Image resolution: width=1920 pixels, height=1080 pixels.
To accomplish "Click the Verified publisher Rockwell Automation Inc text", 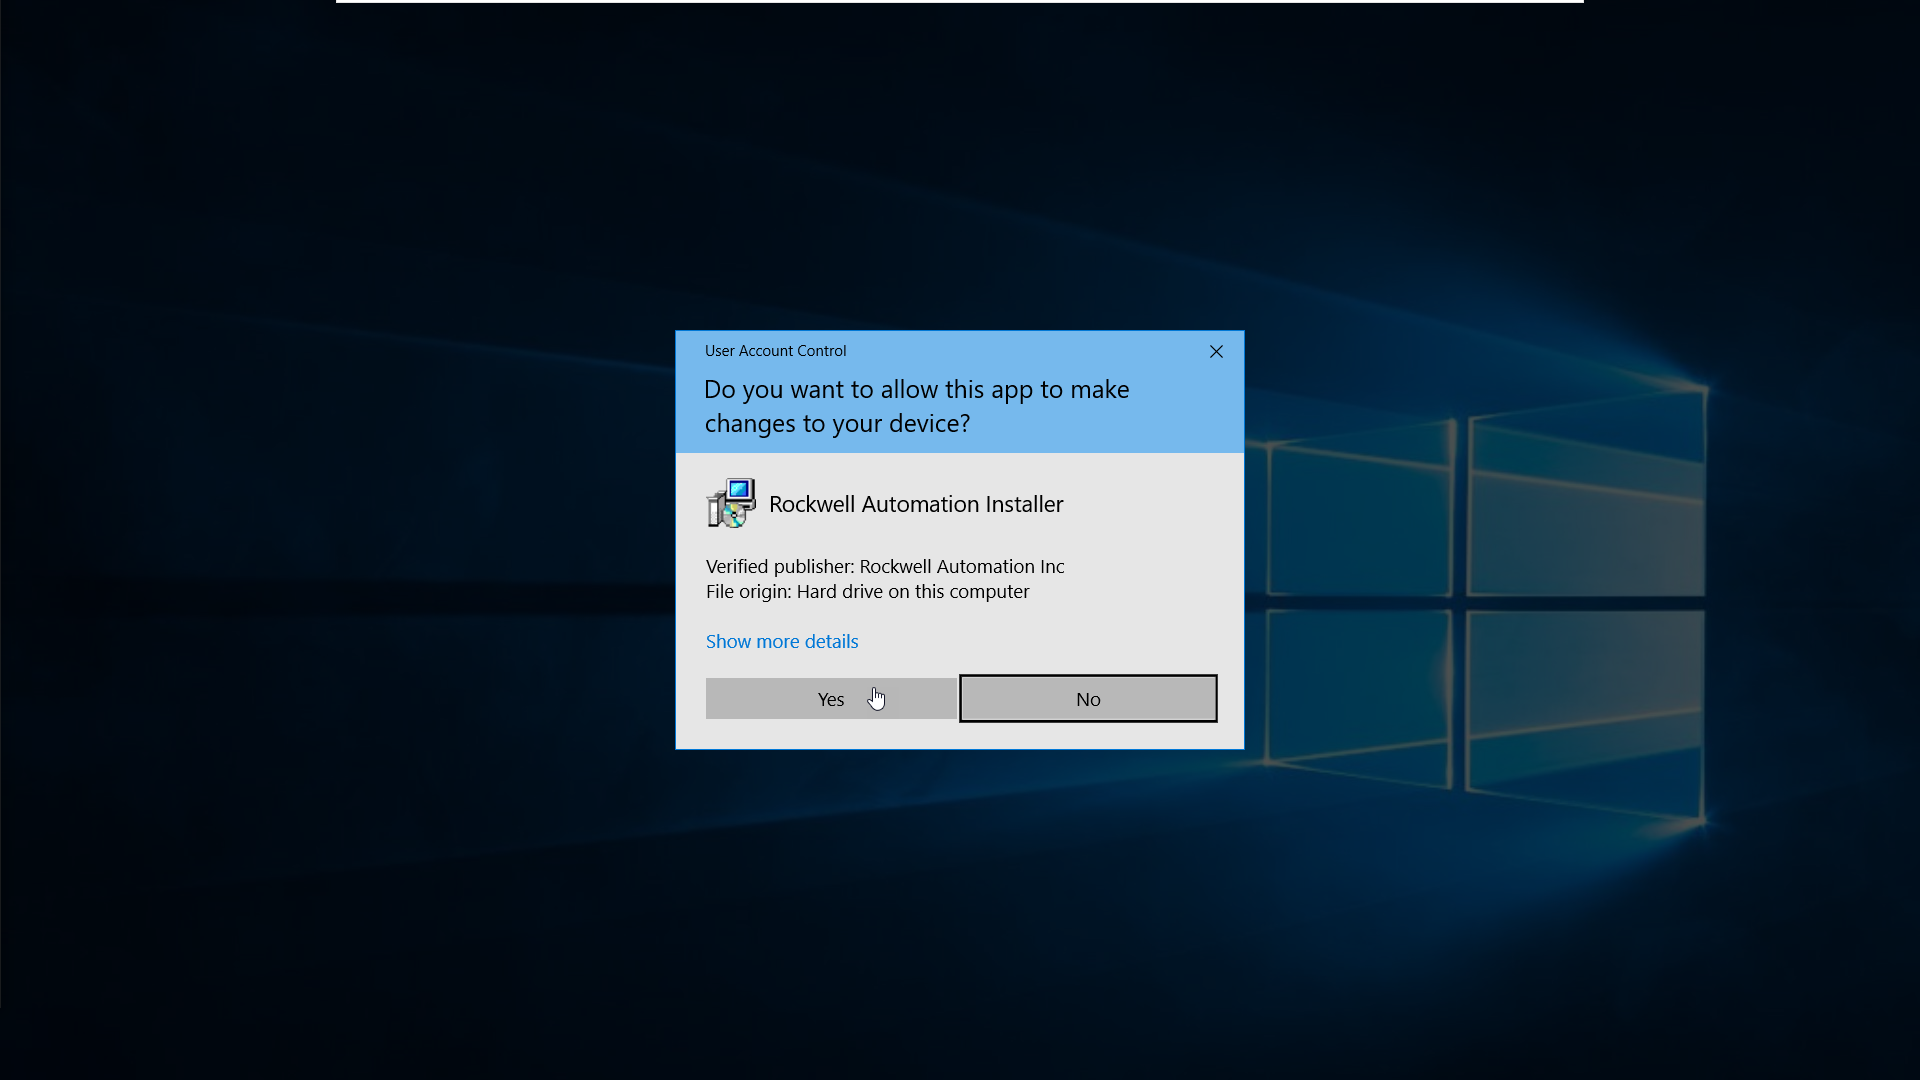I will pyautogui.click(x=884, y=566).
